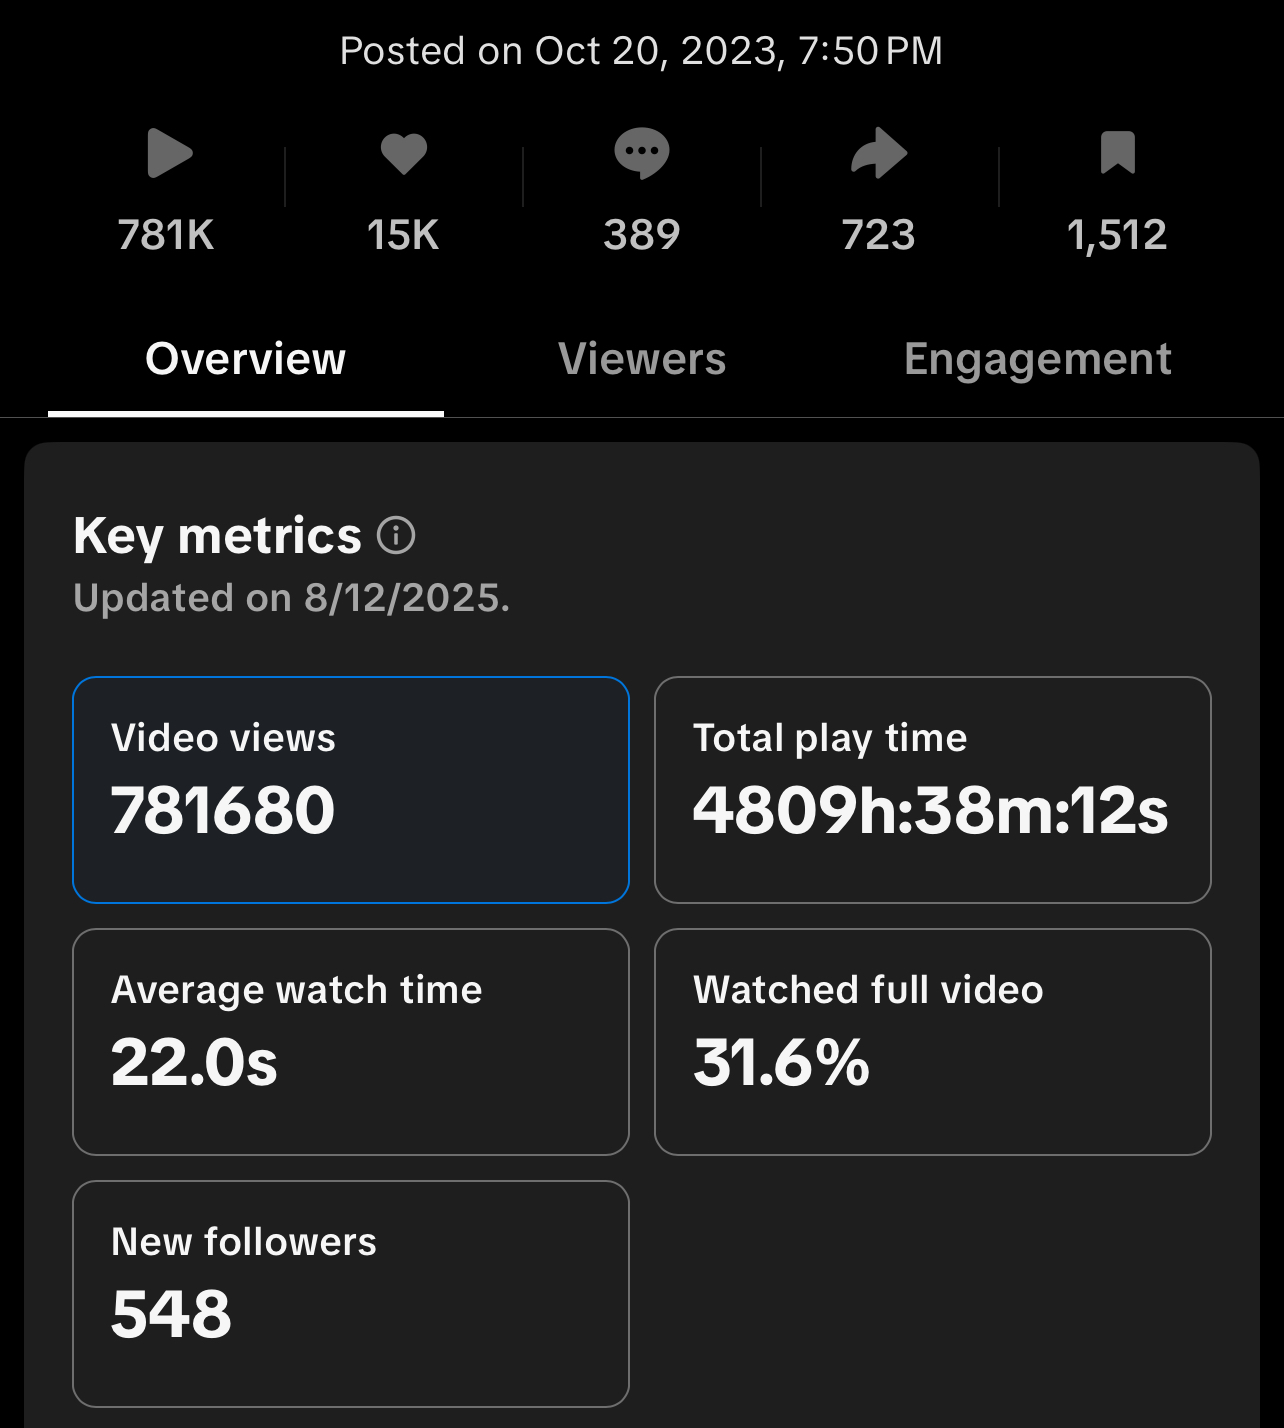Pick the Watched full video card
The width and height of the screenshot is (1284, 1428).
[x=932, y=1041]
